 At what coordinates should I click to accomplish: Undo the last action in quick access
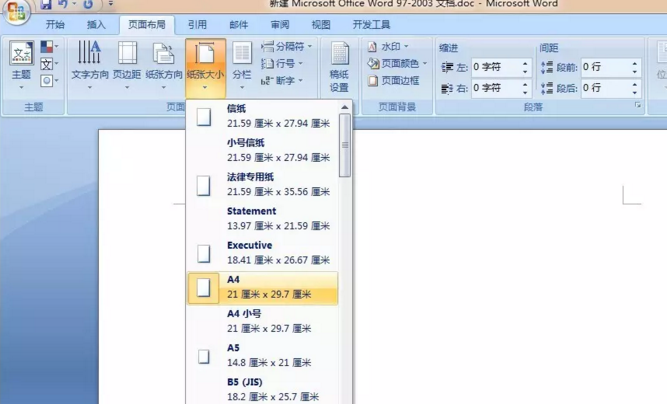coord(63,4)
